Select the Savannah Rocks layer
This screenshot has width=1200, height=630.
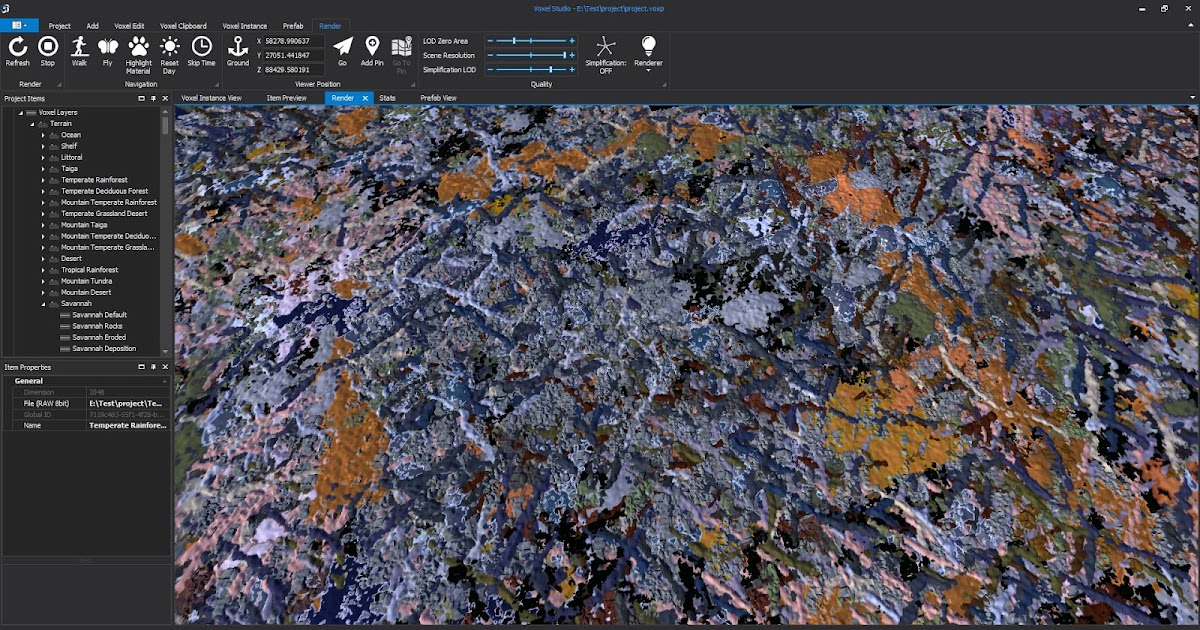coord(97,325)
